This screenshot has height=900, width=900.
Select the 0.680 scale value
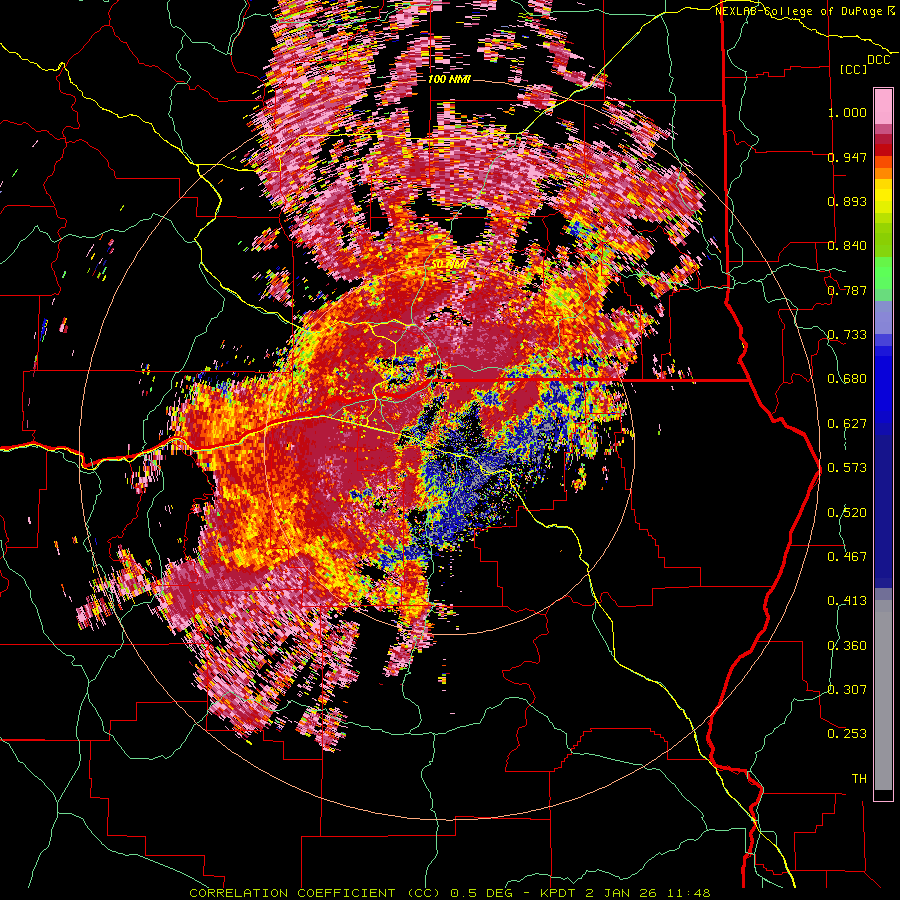point(847,379)
